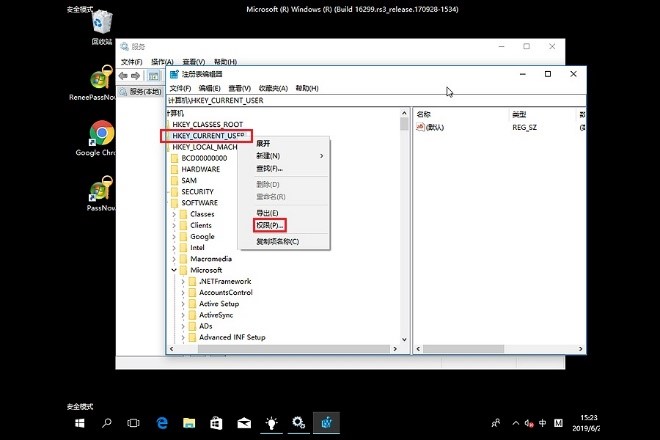Viewport: 660px width, 440px height.
Task: Click the M input method tray icon
Action: pyautogui.click(x=558, y=423)
